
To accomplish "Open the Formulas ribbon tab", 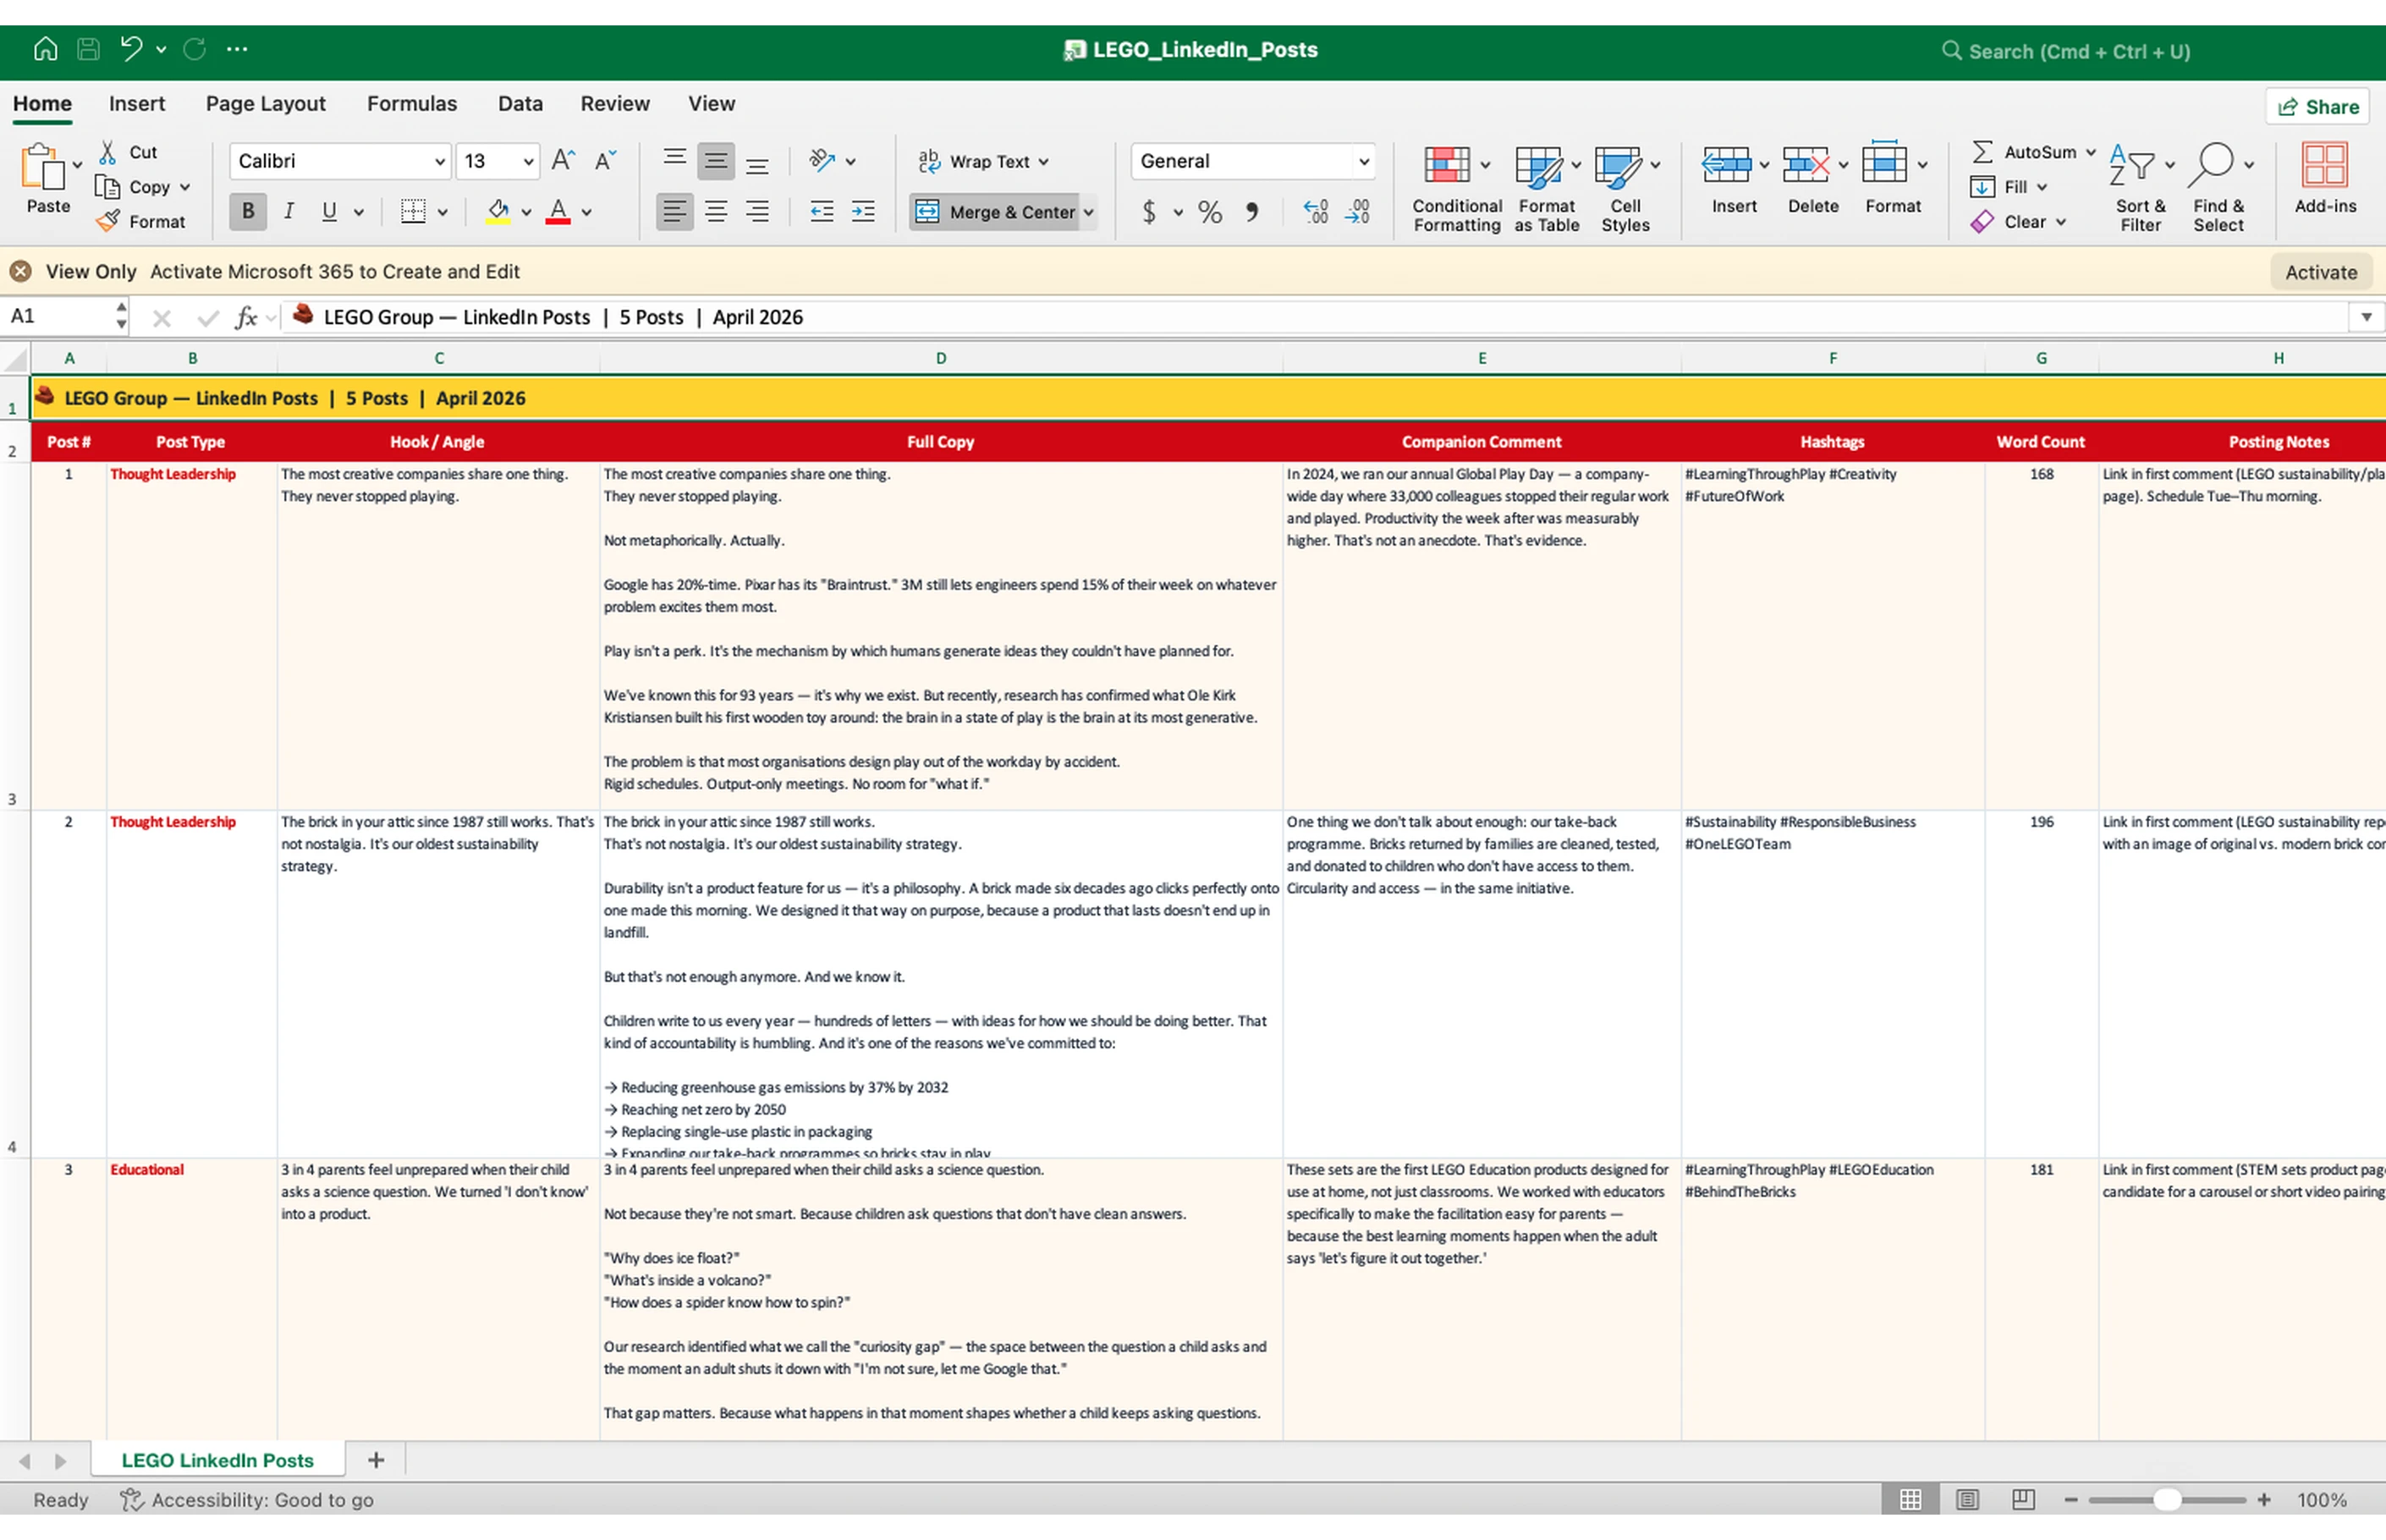I will (x=411, y=104).
